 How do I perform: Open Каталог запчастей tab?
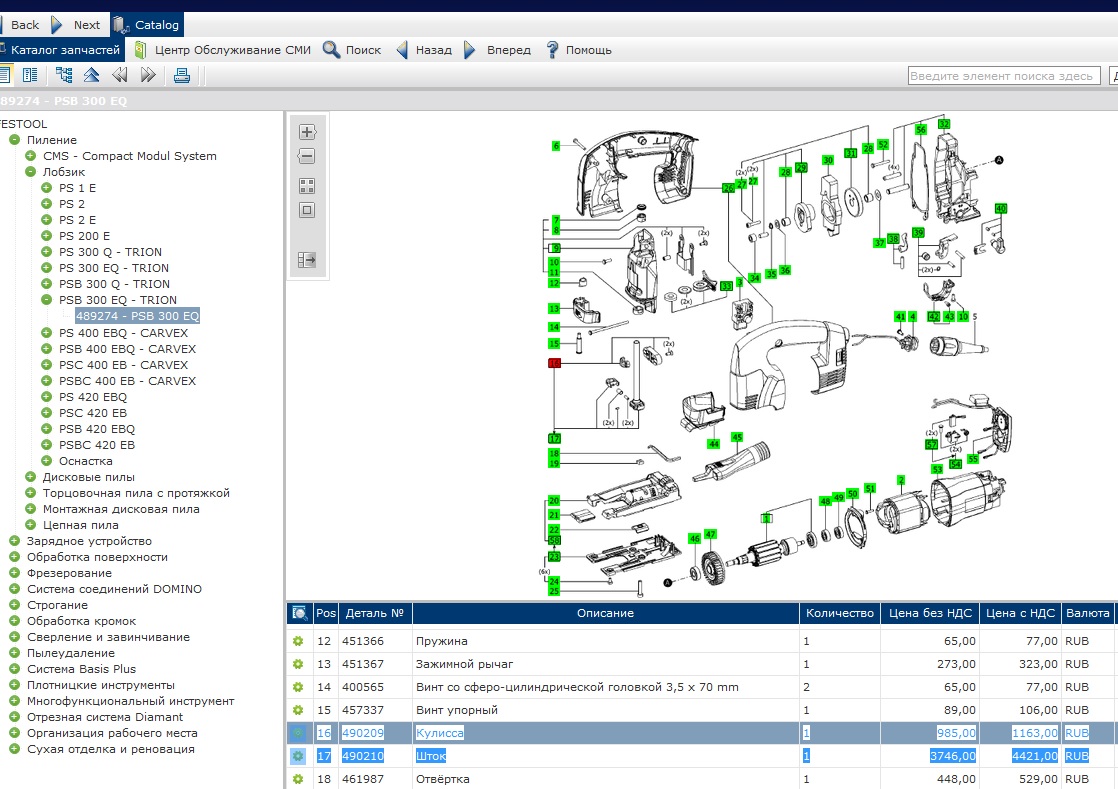click(x=61, y=50)
